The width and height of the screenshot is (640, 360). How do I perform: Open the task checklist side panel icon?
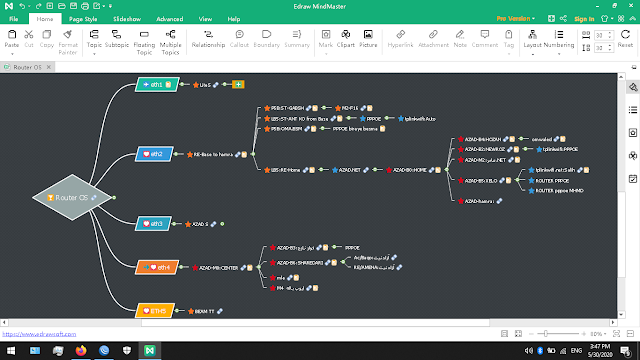tap(633, 179)
